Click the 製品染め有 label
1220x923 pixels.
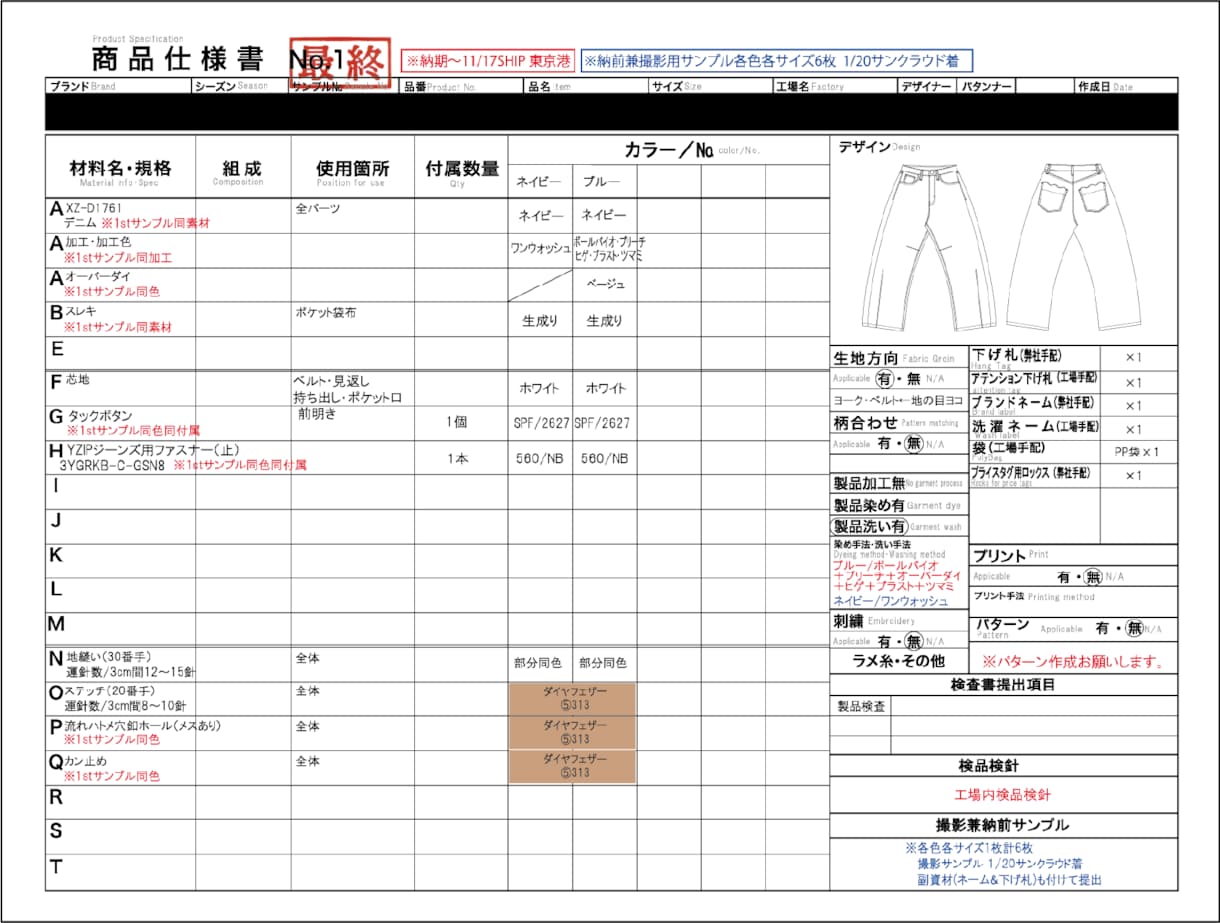(869, 506)
